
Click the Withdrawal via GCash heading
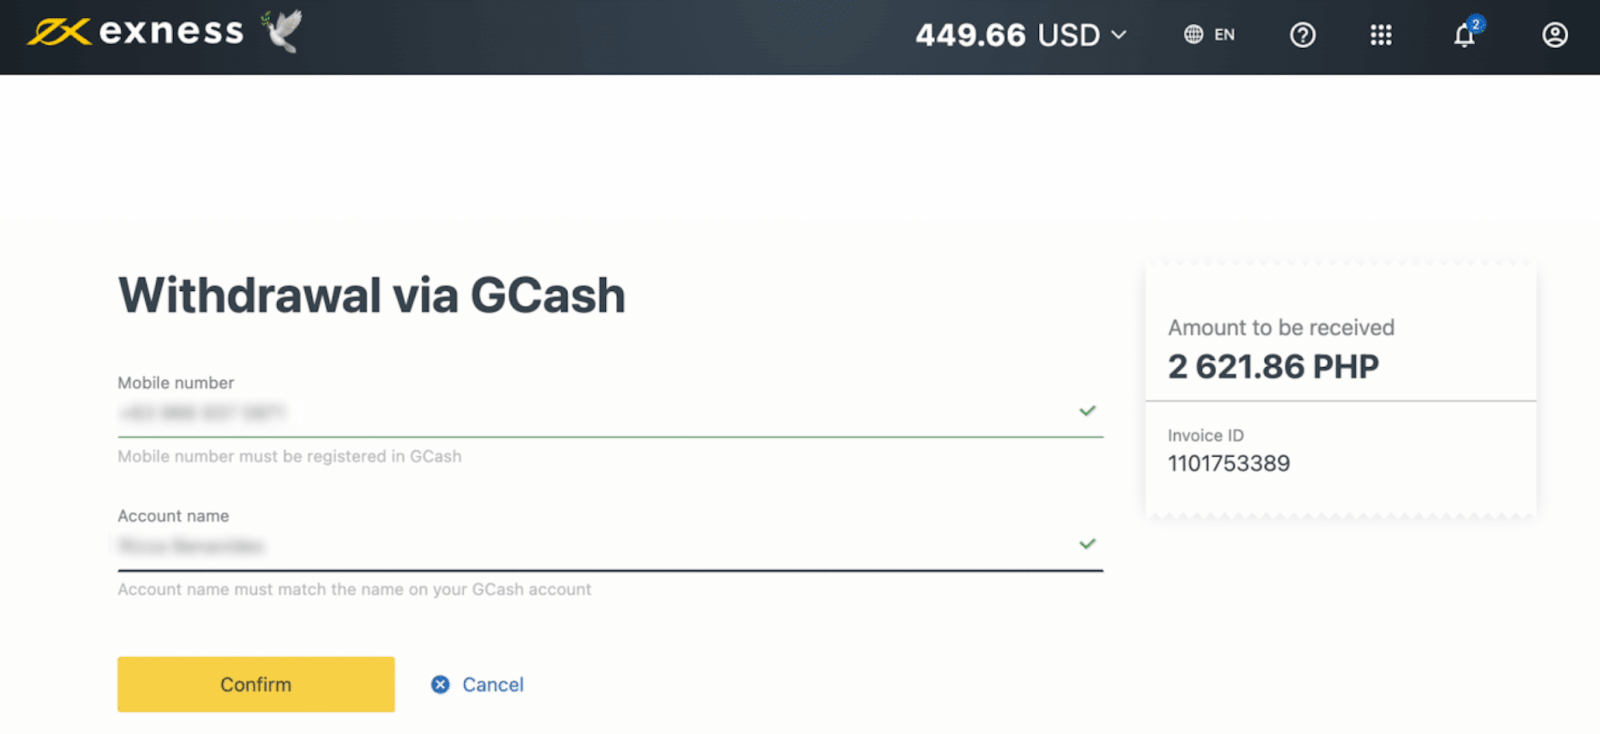371,296
